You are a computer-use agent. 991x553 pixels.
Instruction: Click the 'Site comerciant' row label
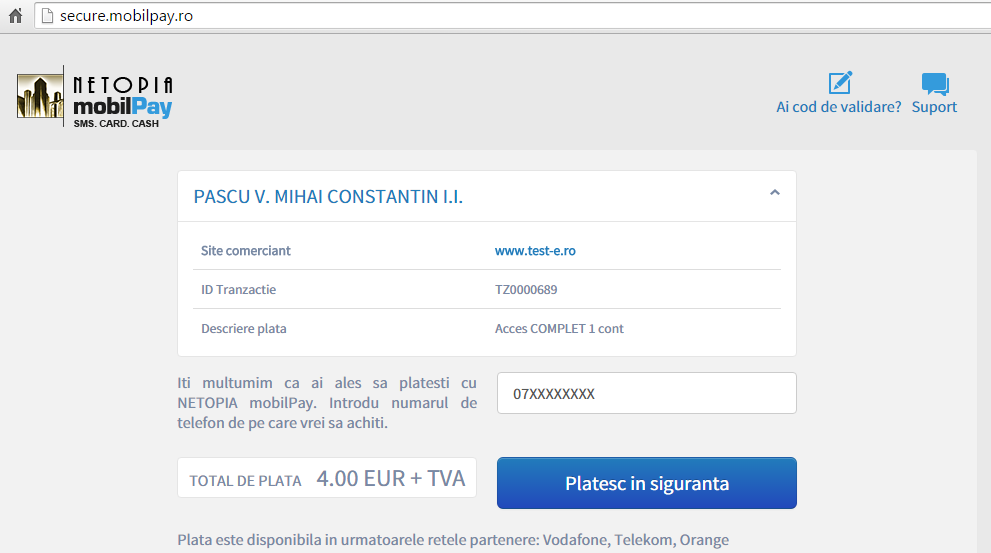[x=246, y=251]
